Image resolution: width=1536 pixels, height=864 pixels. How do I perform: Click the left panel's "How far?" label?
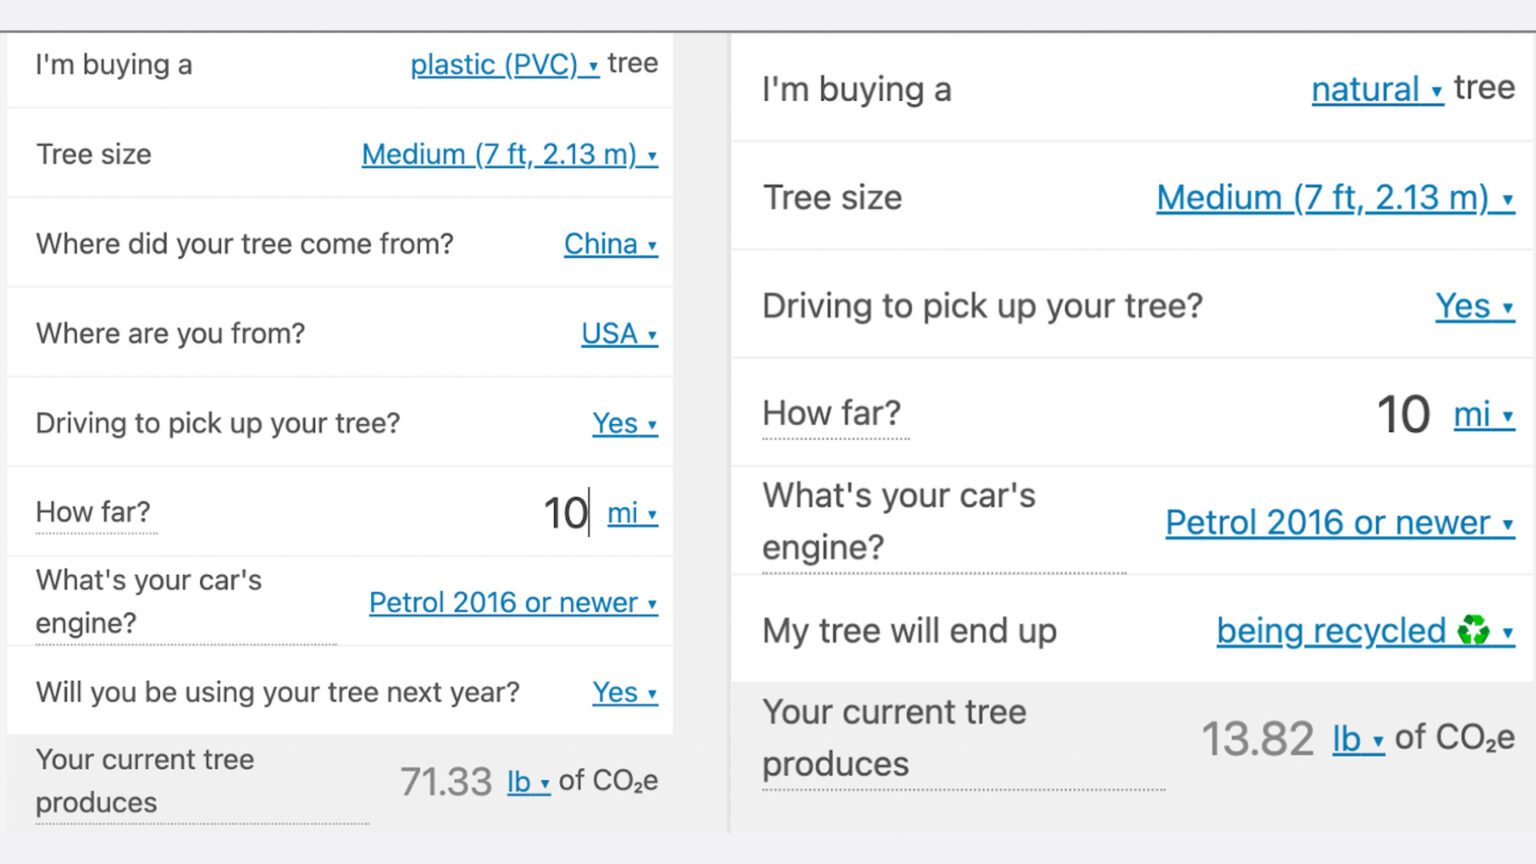click(x=93, y=513)
